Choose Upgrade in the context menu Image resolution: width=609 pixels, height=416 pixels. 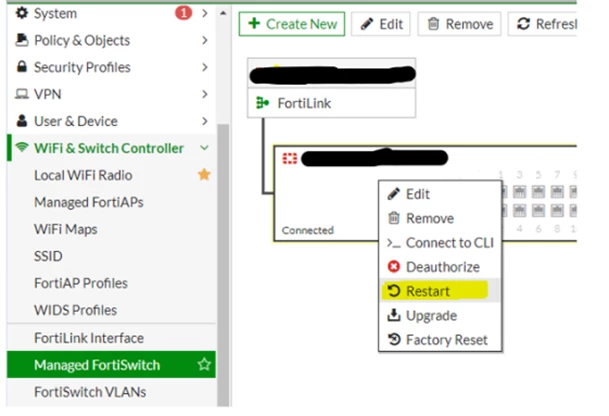click(x=440, y=315)
